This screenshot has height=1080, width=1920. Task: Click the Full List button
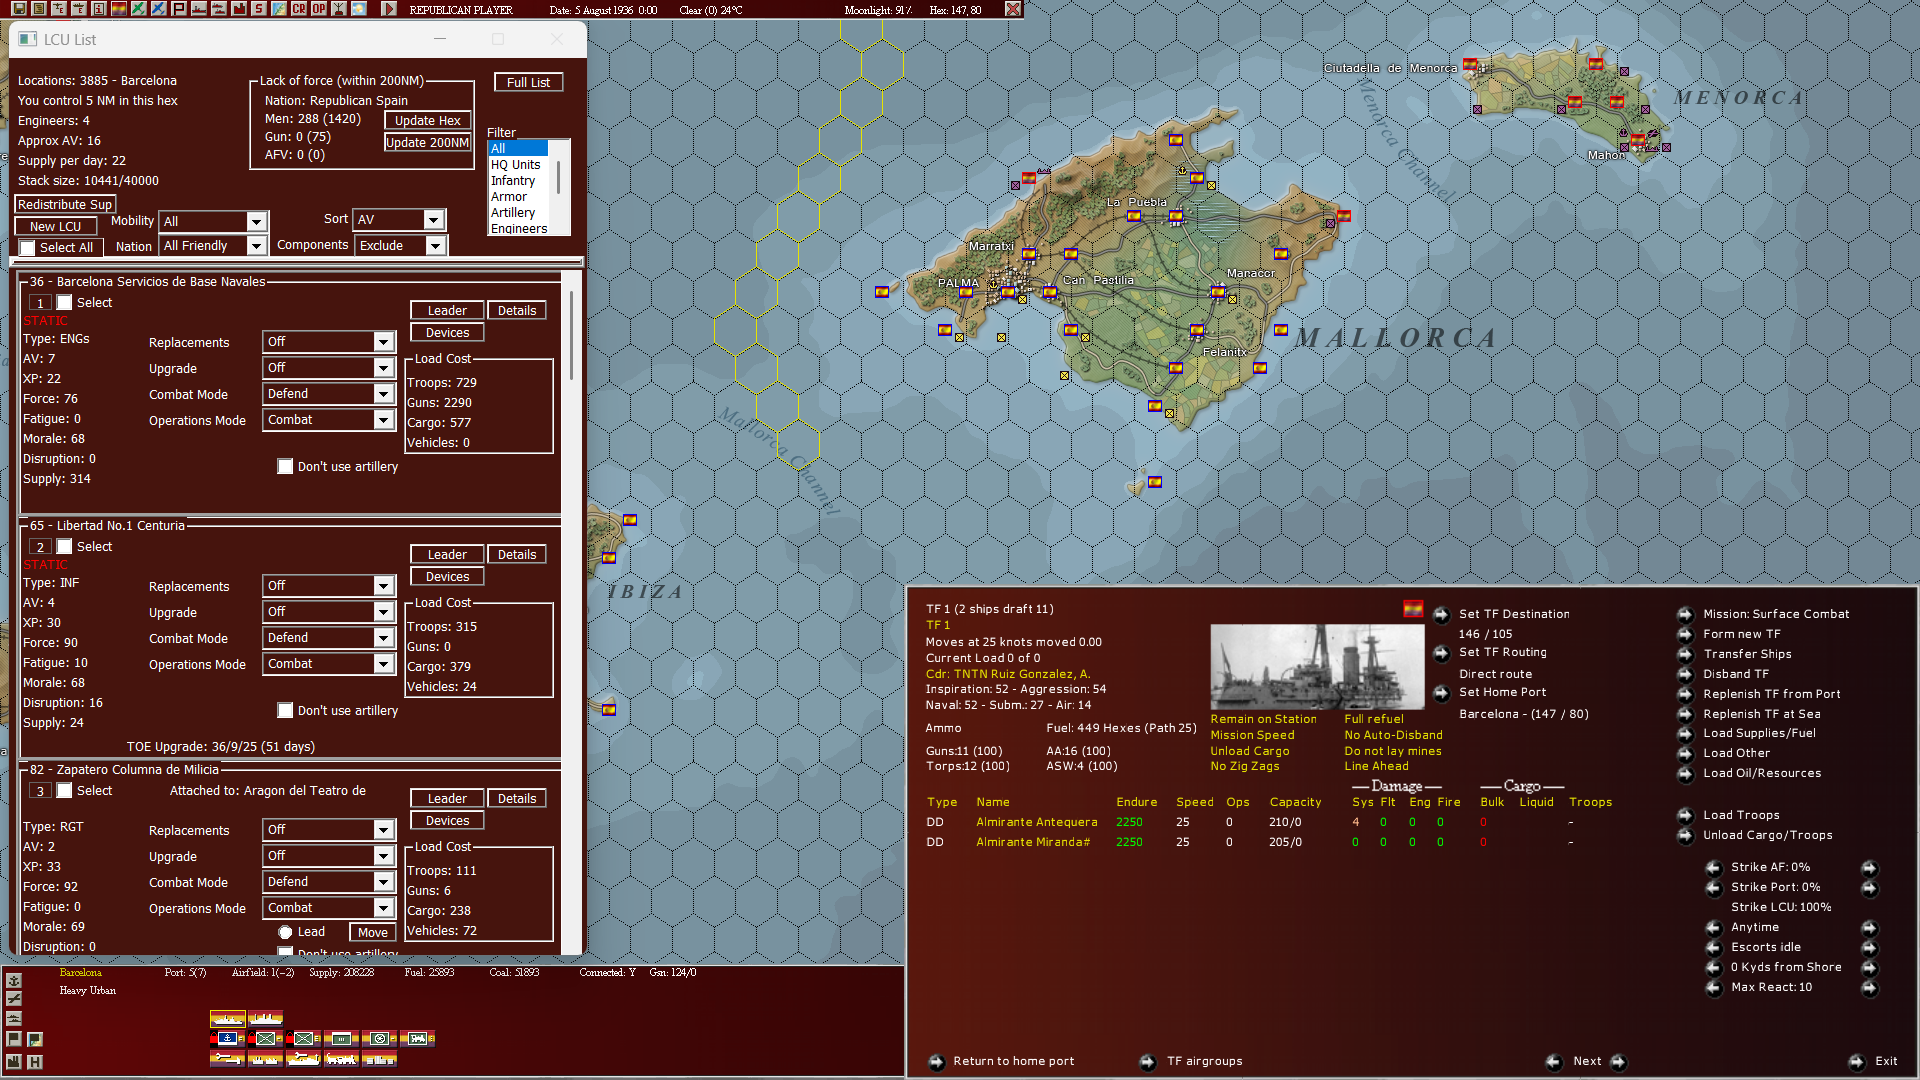(x=528, y=82)
